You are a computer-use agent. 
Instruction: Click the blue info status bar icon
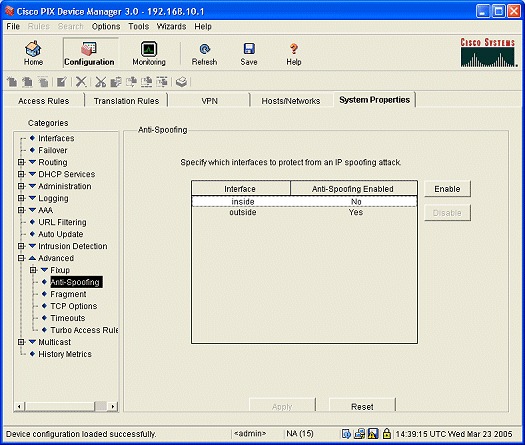coord(346,434)
